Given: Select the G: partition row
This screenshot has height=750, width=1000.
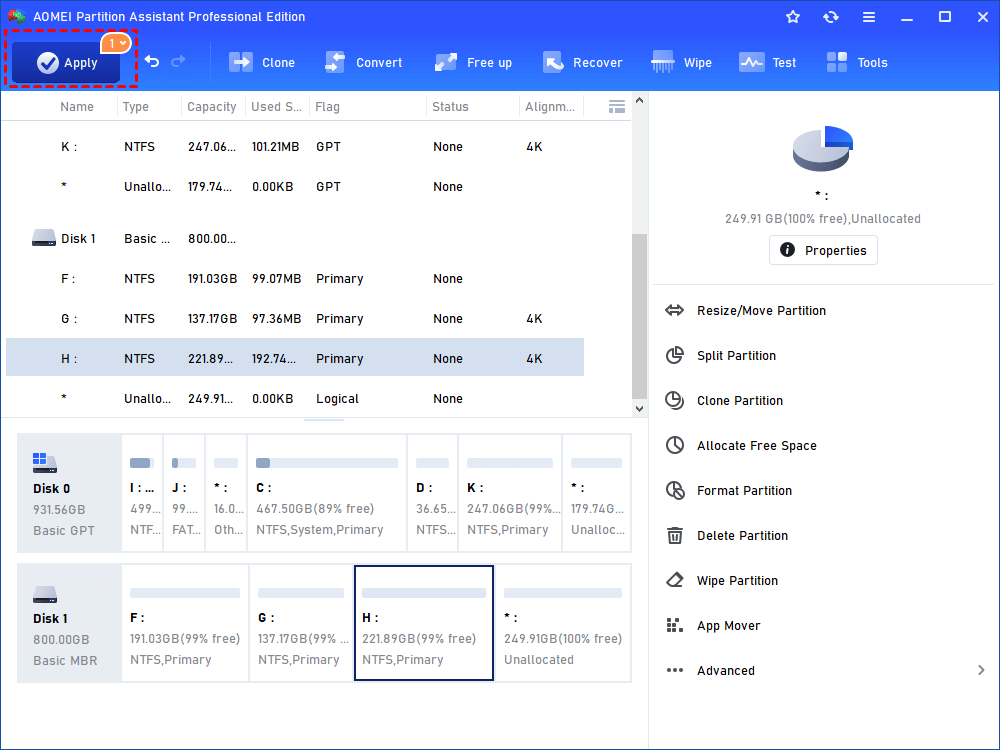Looking at the screenshot, I should pos(295,319).
